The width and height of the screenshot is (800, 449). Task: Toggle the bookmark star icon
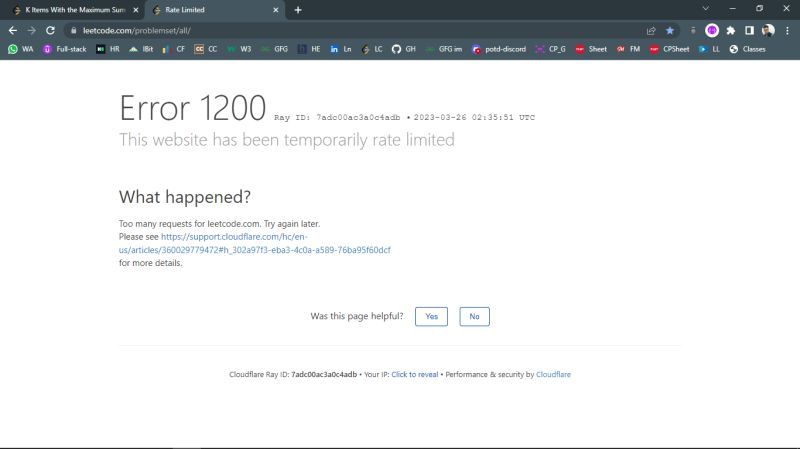coord(670,31)
